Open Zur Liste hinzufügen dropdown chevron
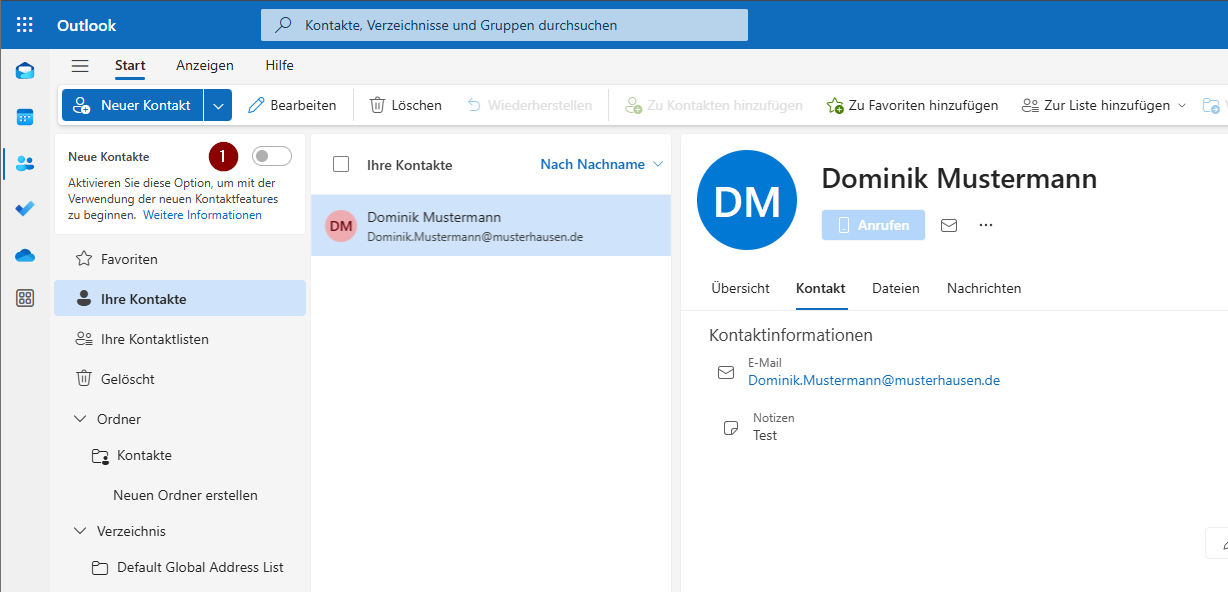The width and height of the screenshot is (1228, 592). 1182,105
